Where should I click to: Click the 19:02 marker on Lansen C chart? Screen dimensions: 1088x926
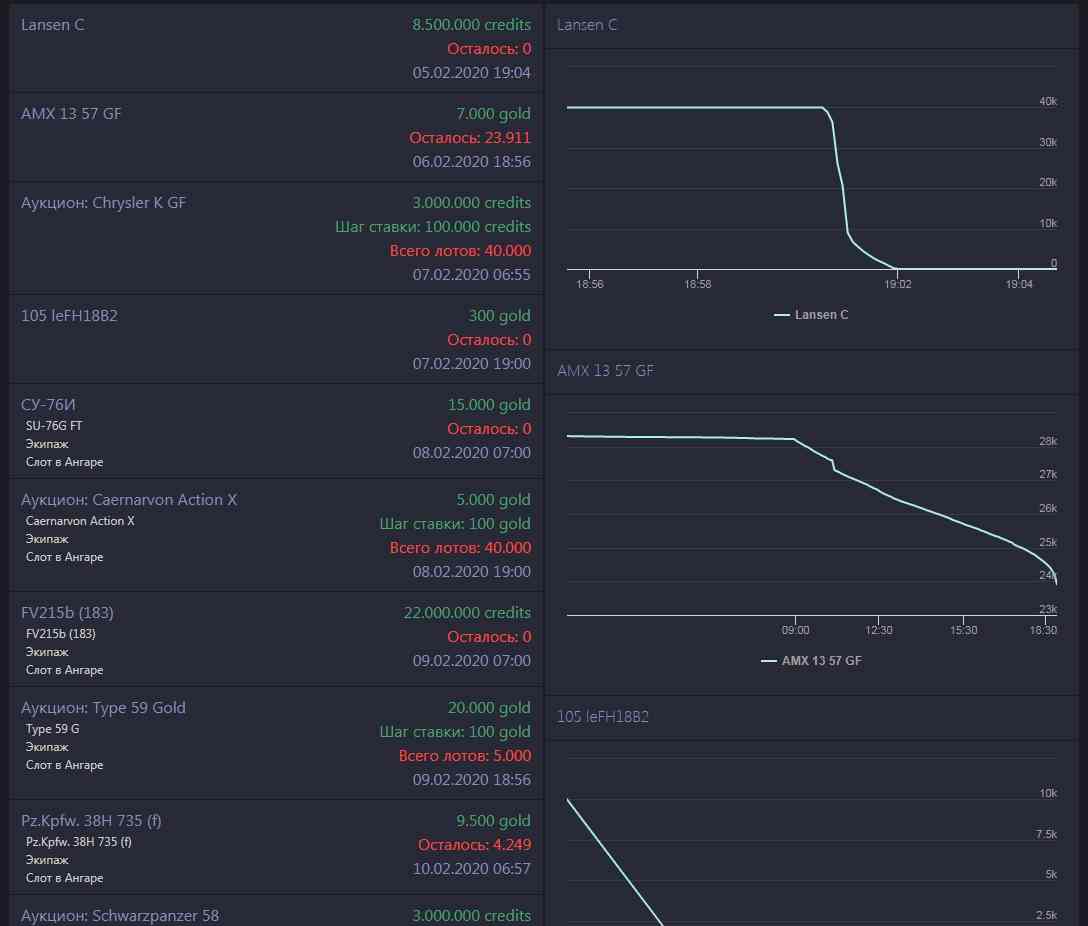[x=896, y=285]
